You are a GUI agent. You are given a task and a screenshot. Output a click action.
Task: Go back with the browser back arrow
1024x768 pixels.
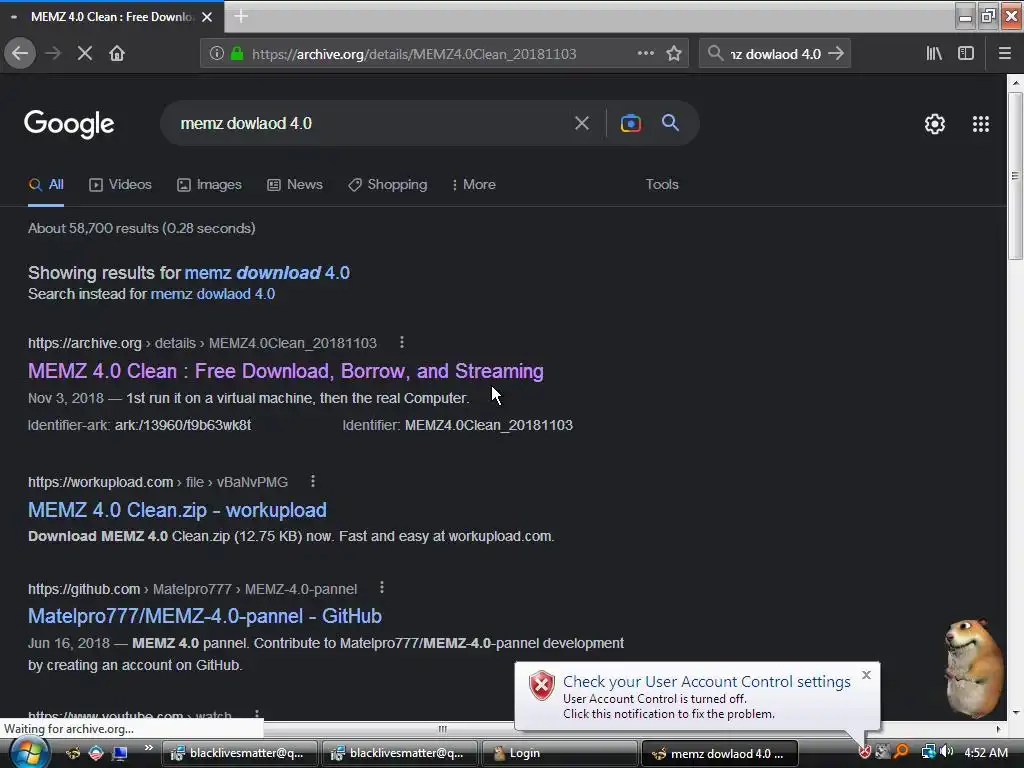coord(20,54)
